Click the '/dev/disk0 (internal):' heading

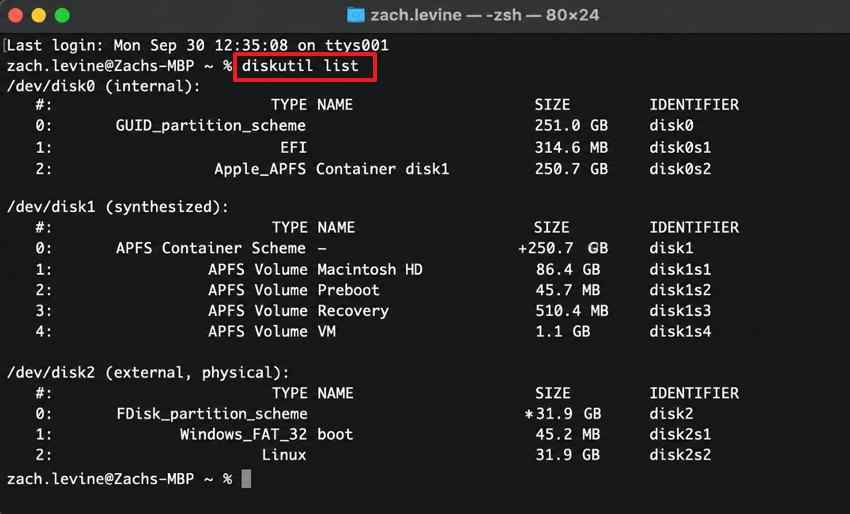[x=104, y=86]
